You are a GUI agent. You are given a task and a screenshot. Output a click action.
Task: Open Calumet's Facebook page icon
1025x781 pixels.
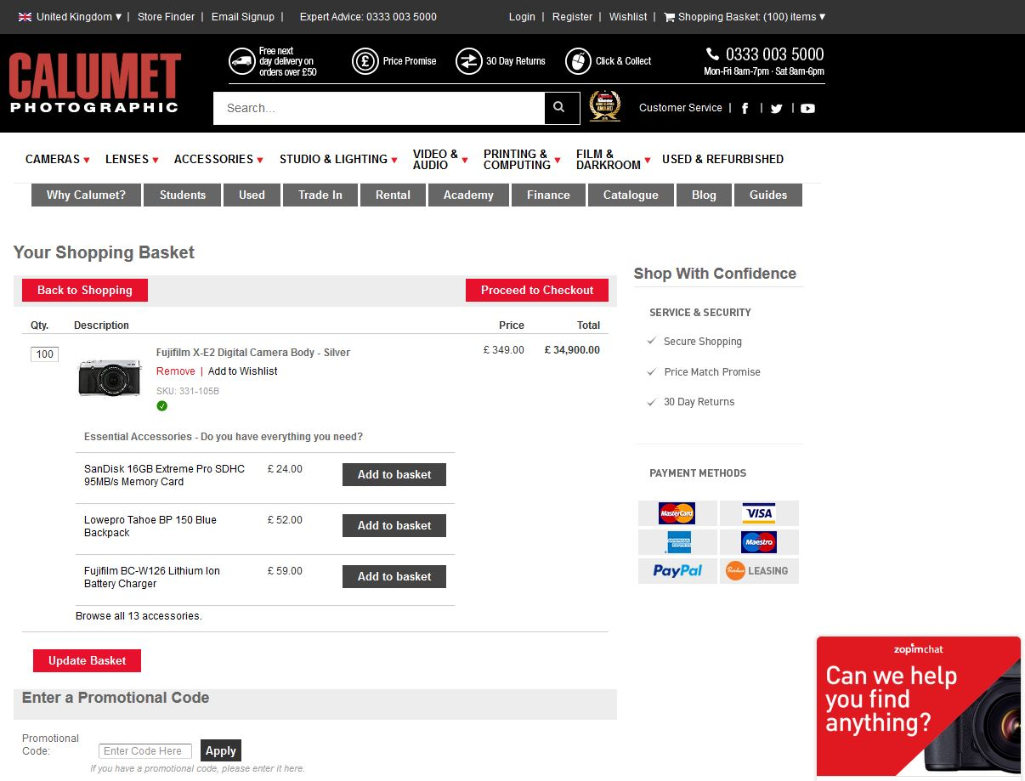pos(745,108)
